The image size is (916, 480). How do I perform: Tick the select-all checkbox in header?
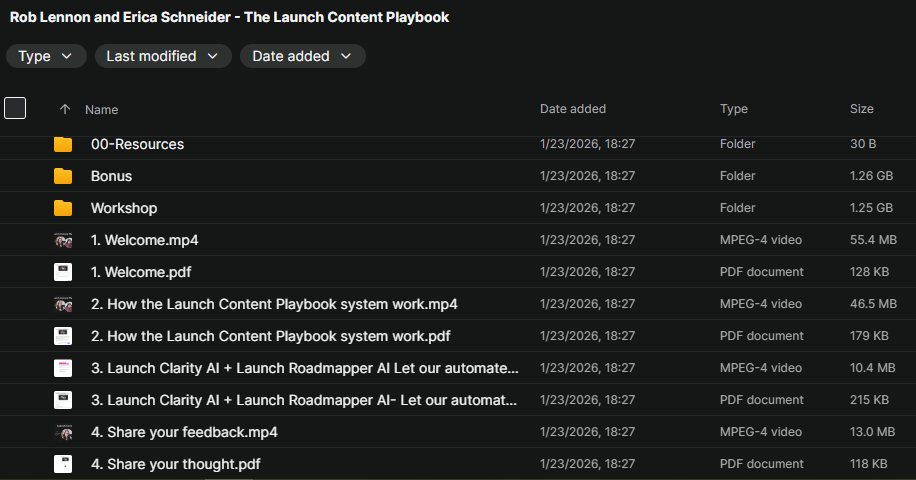tap(15, 108)
